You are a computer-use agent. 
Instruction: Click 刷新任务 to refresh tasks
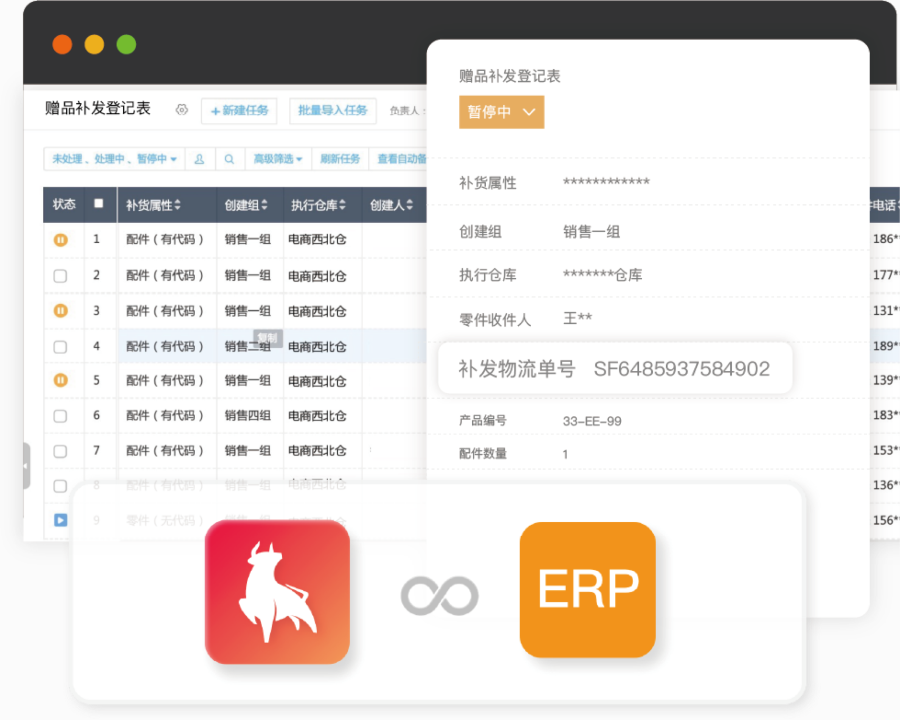[340, 159]
